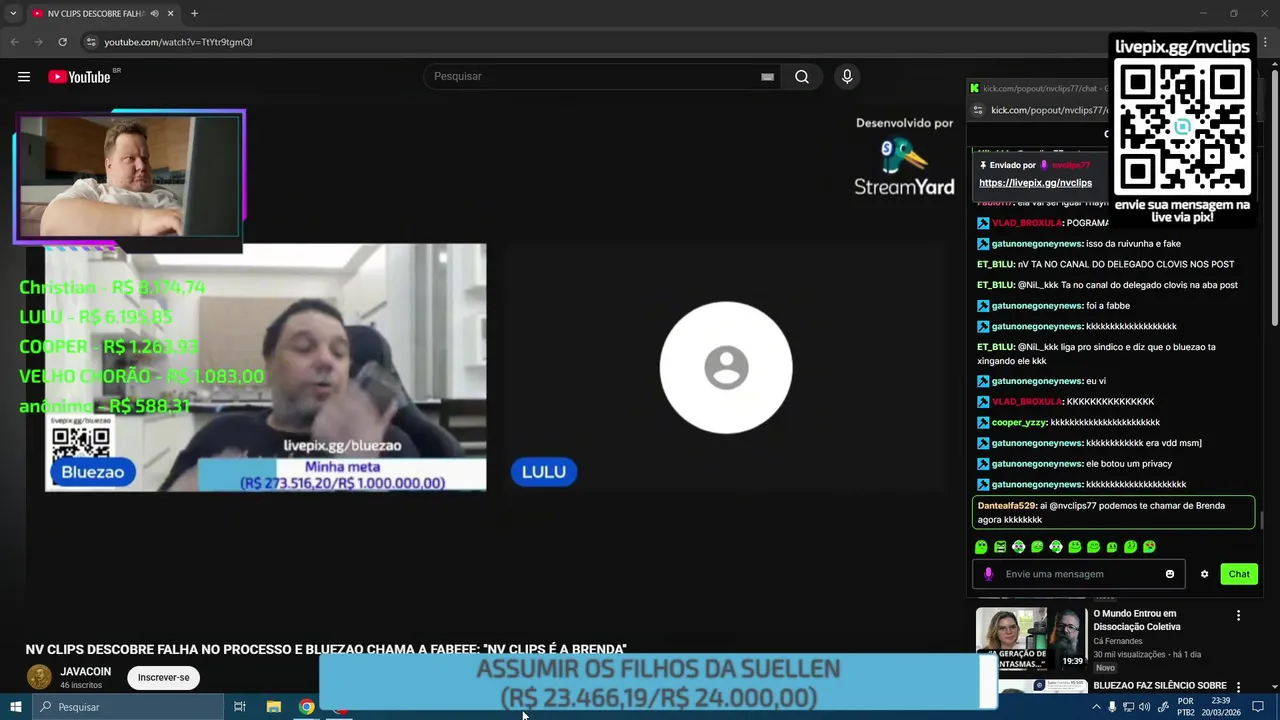Open network status tray icon

(x=1128, y=707)
